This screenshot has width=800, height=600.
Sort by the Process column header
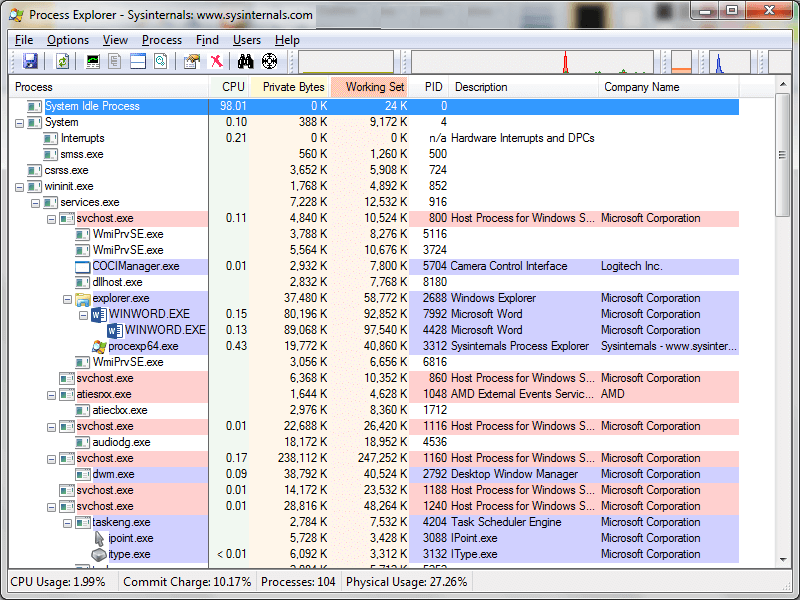point(109,87)
